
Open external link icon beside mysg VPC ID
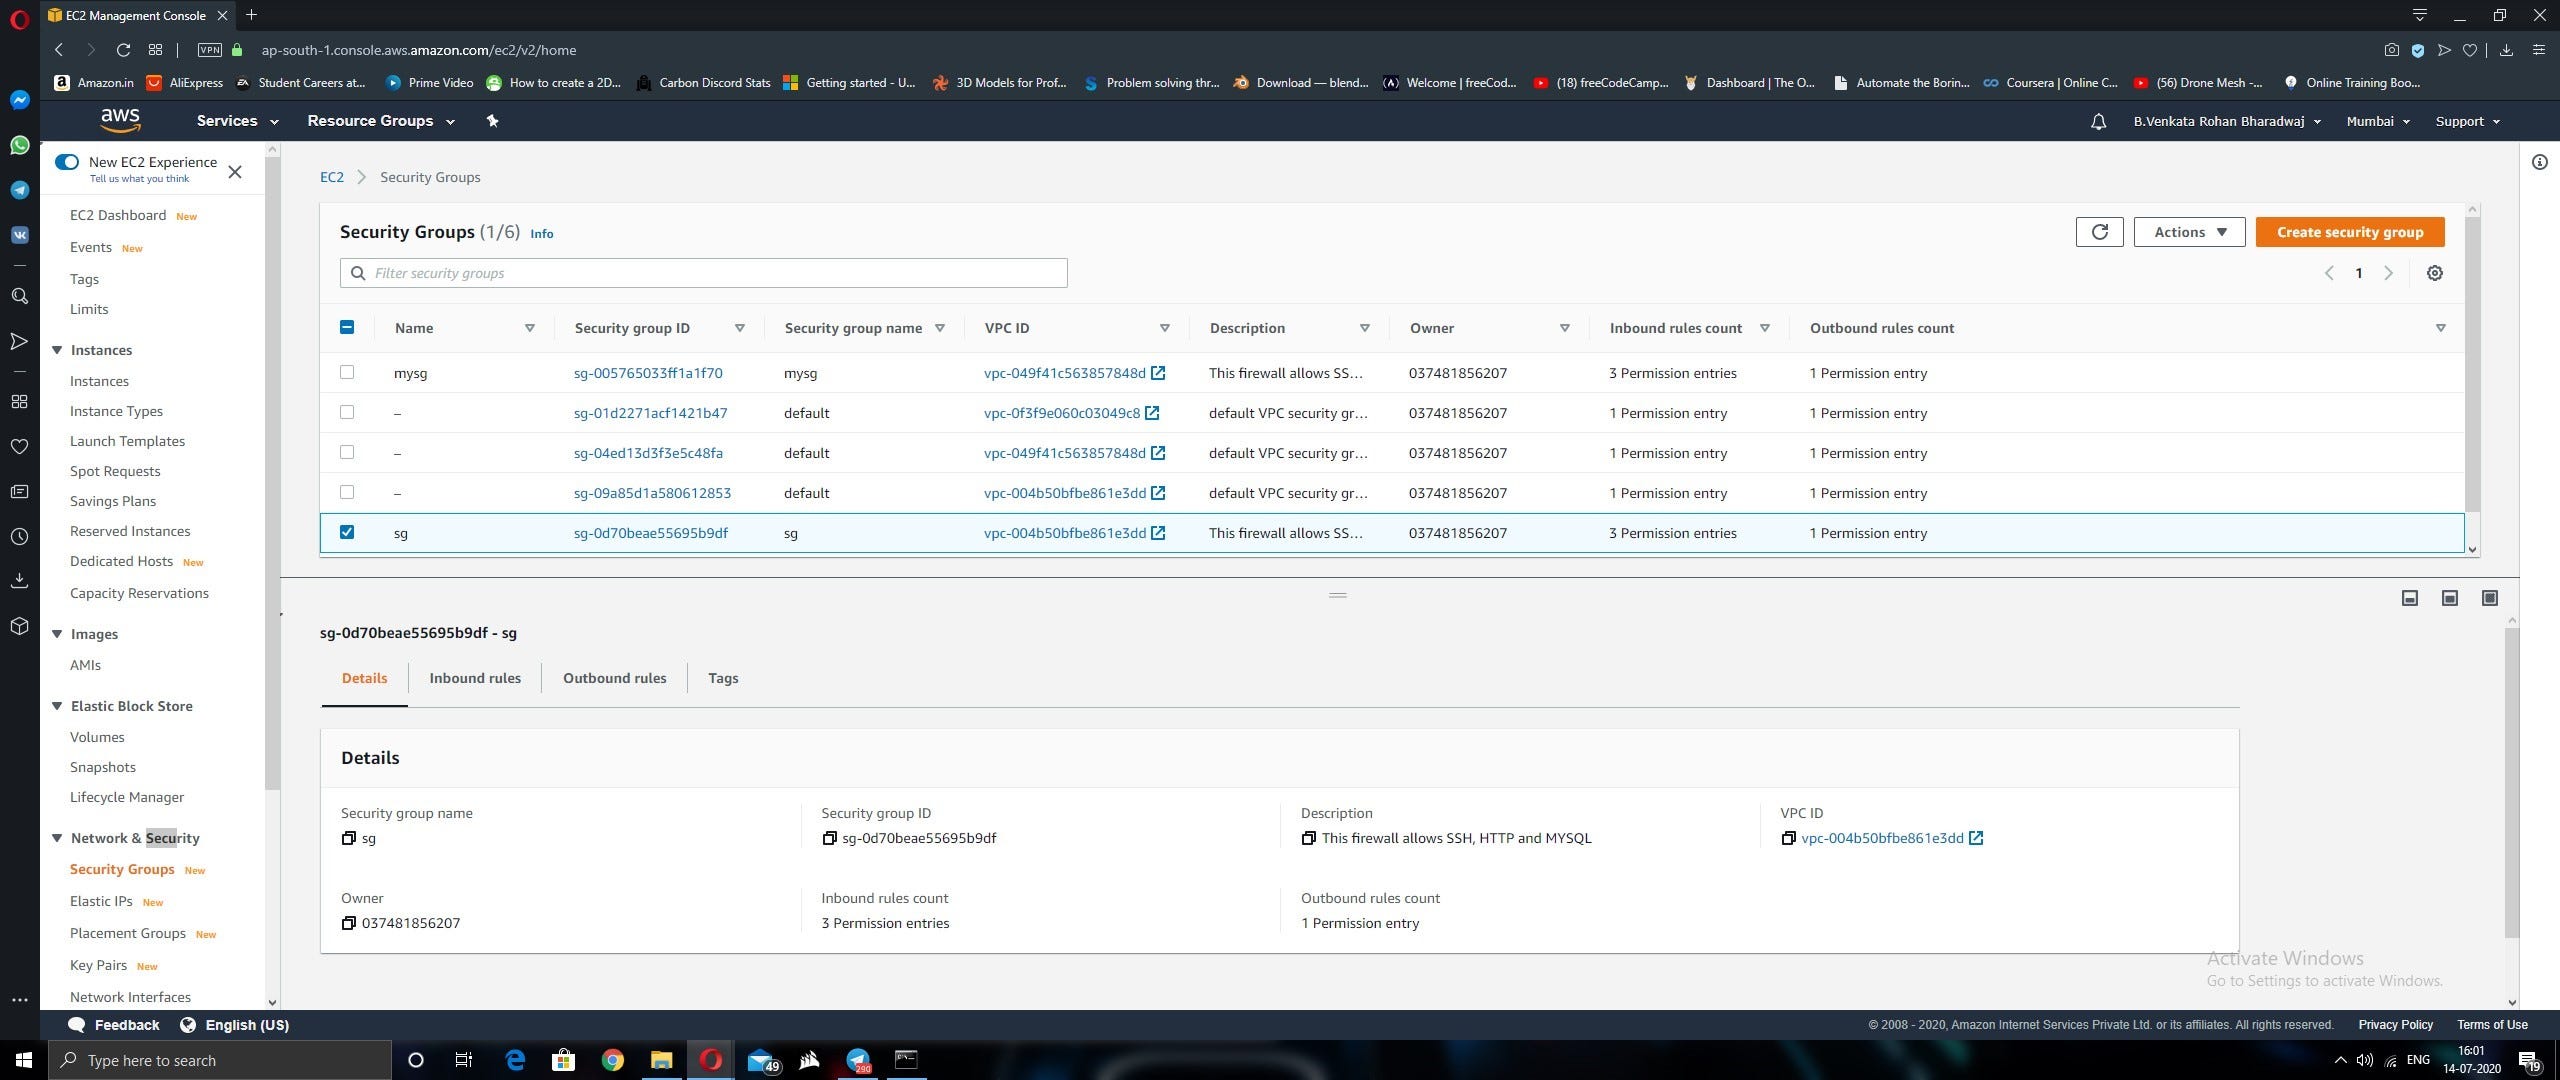(1158, 373)
